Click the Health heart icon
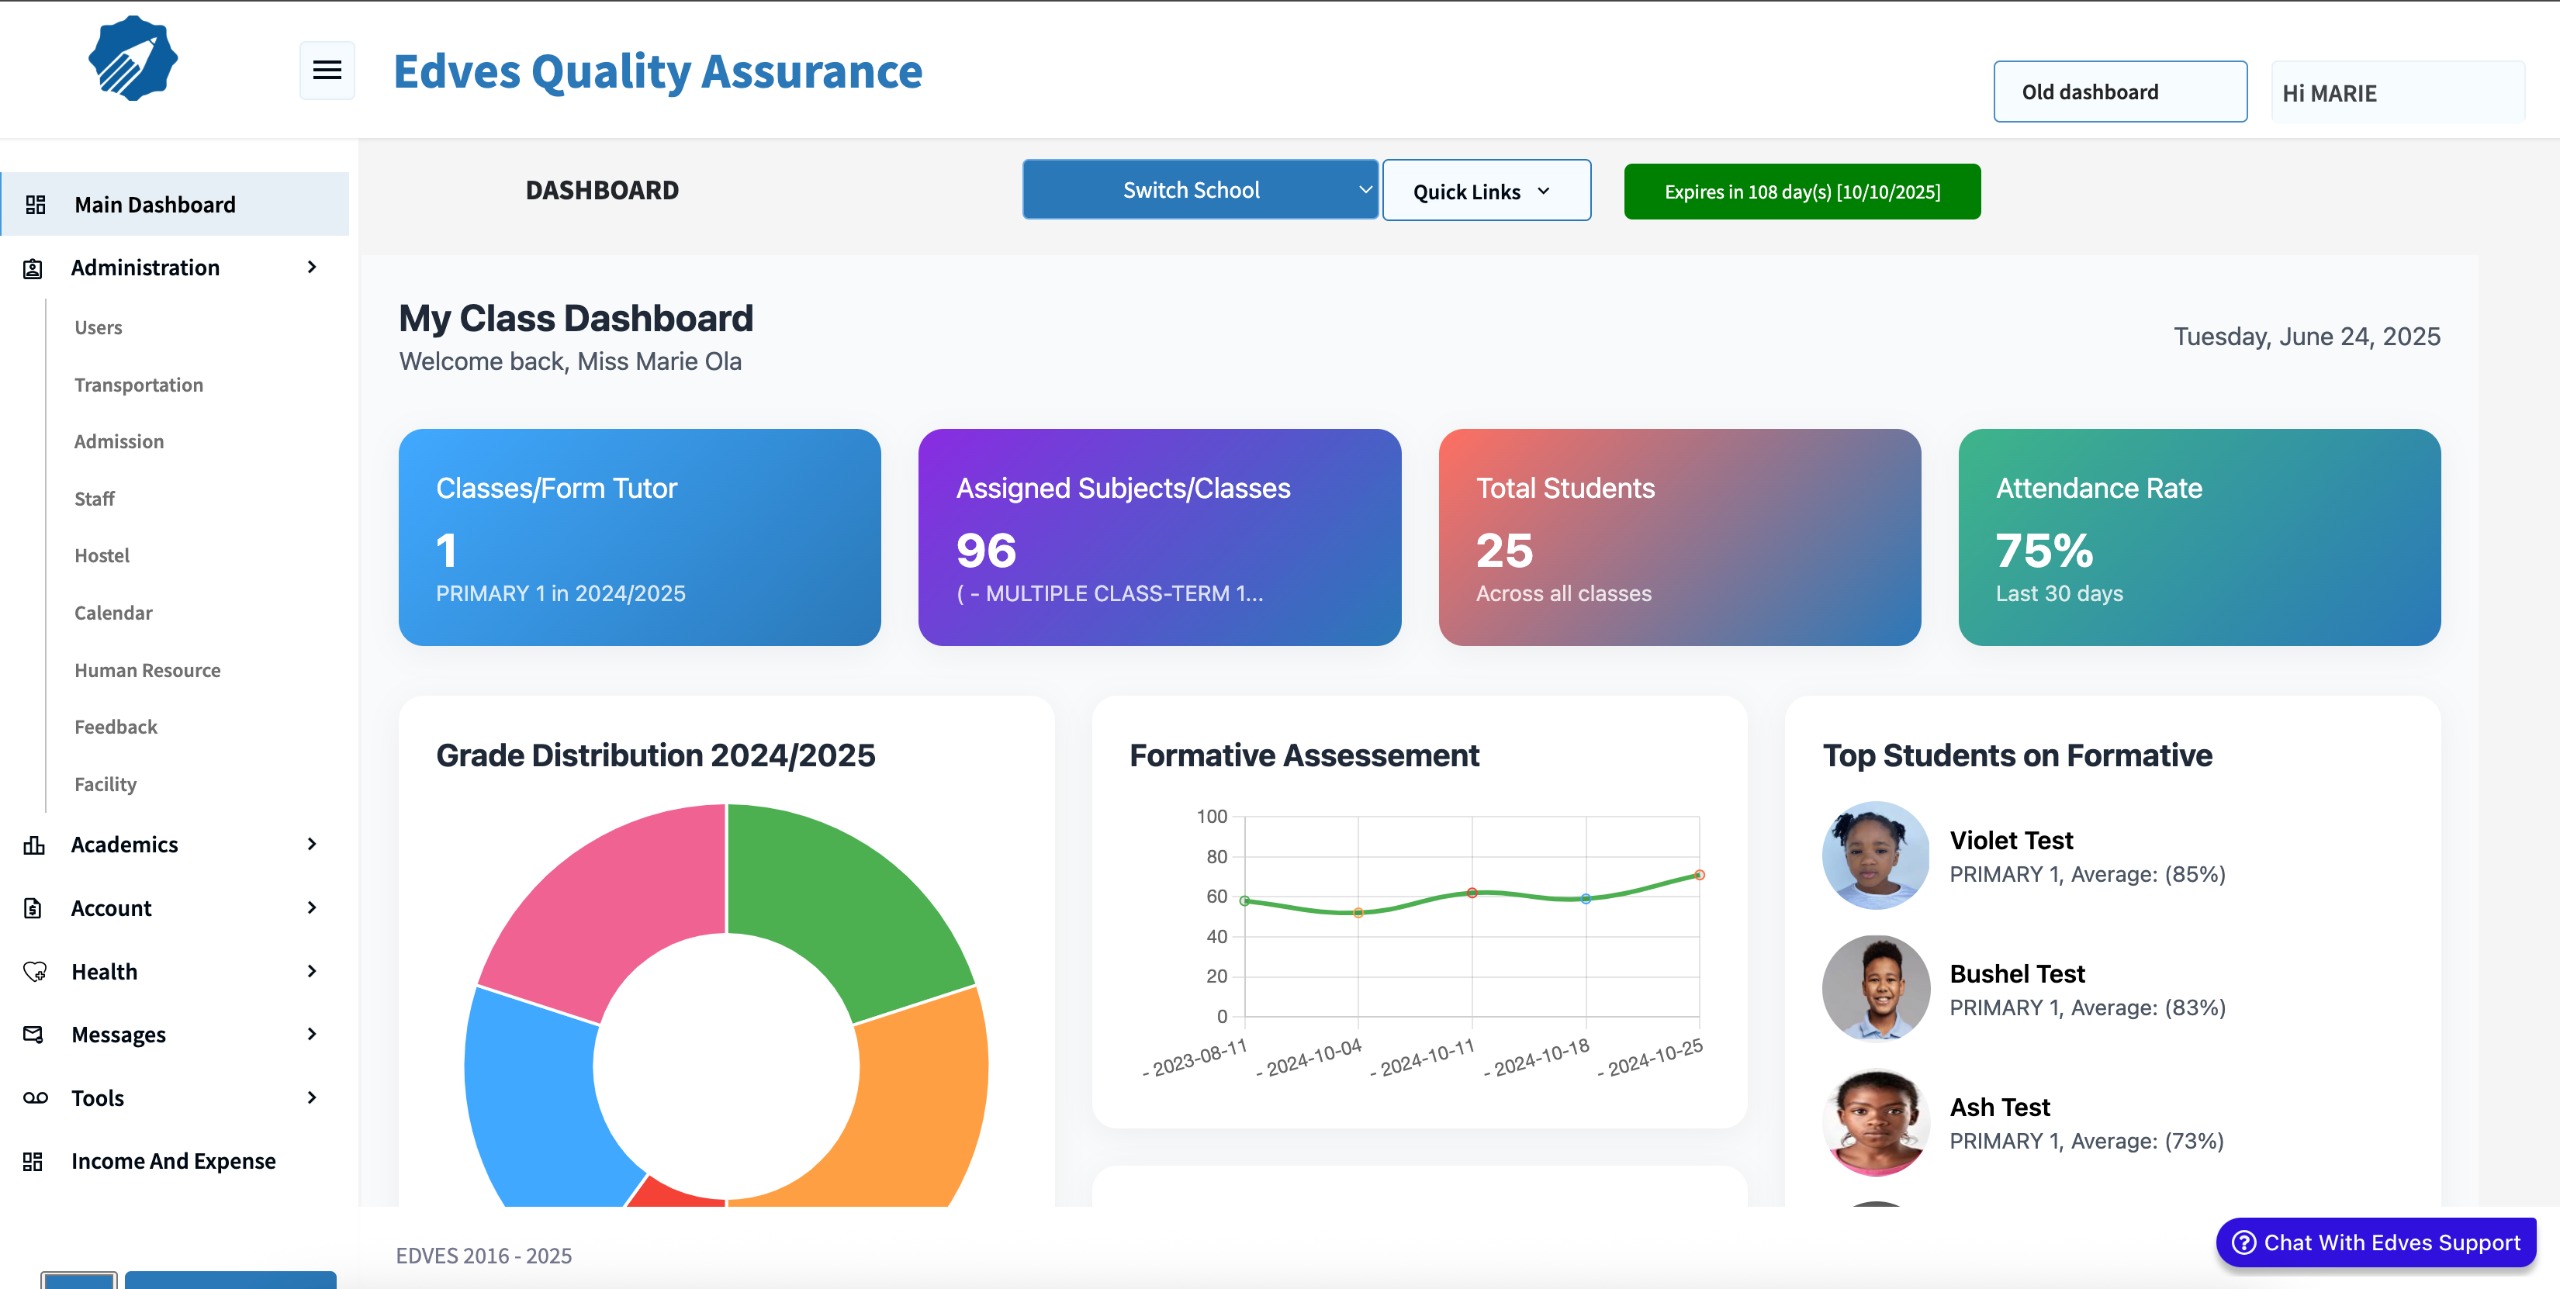Screen dimensions: 2560x1289 pyautogui.click(x=35, y=971)
